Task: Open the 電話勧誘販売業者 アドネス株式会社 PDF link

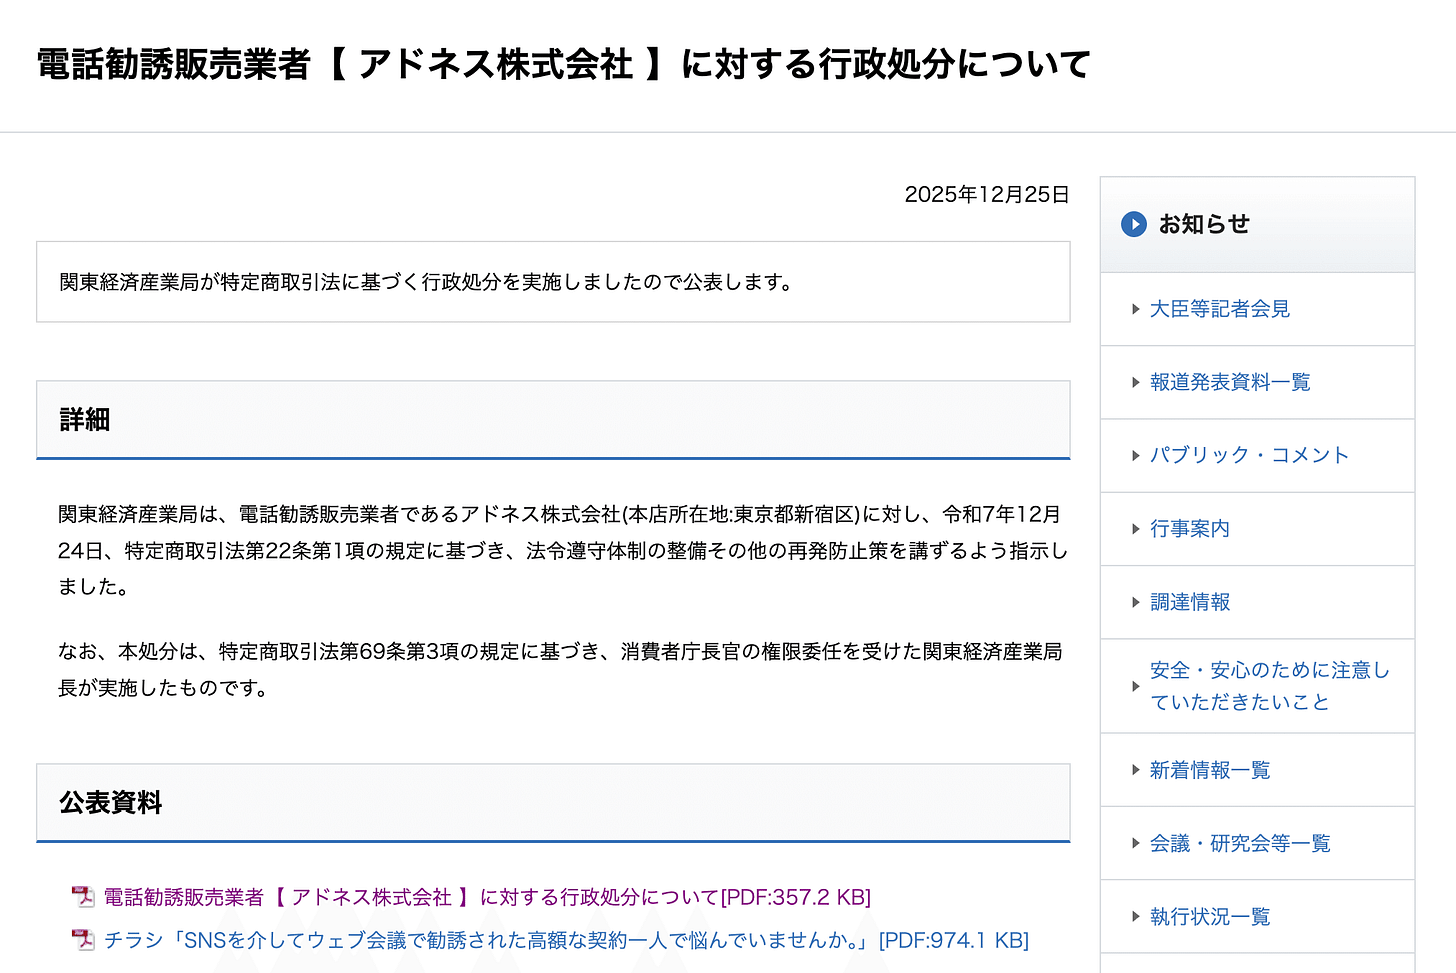Action: (487, 897)
